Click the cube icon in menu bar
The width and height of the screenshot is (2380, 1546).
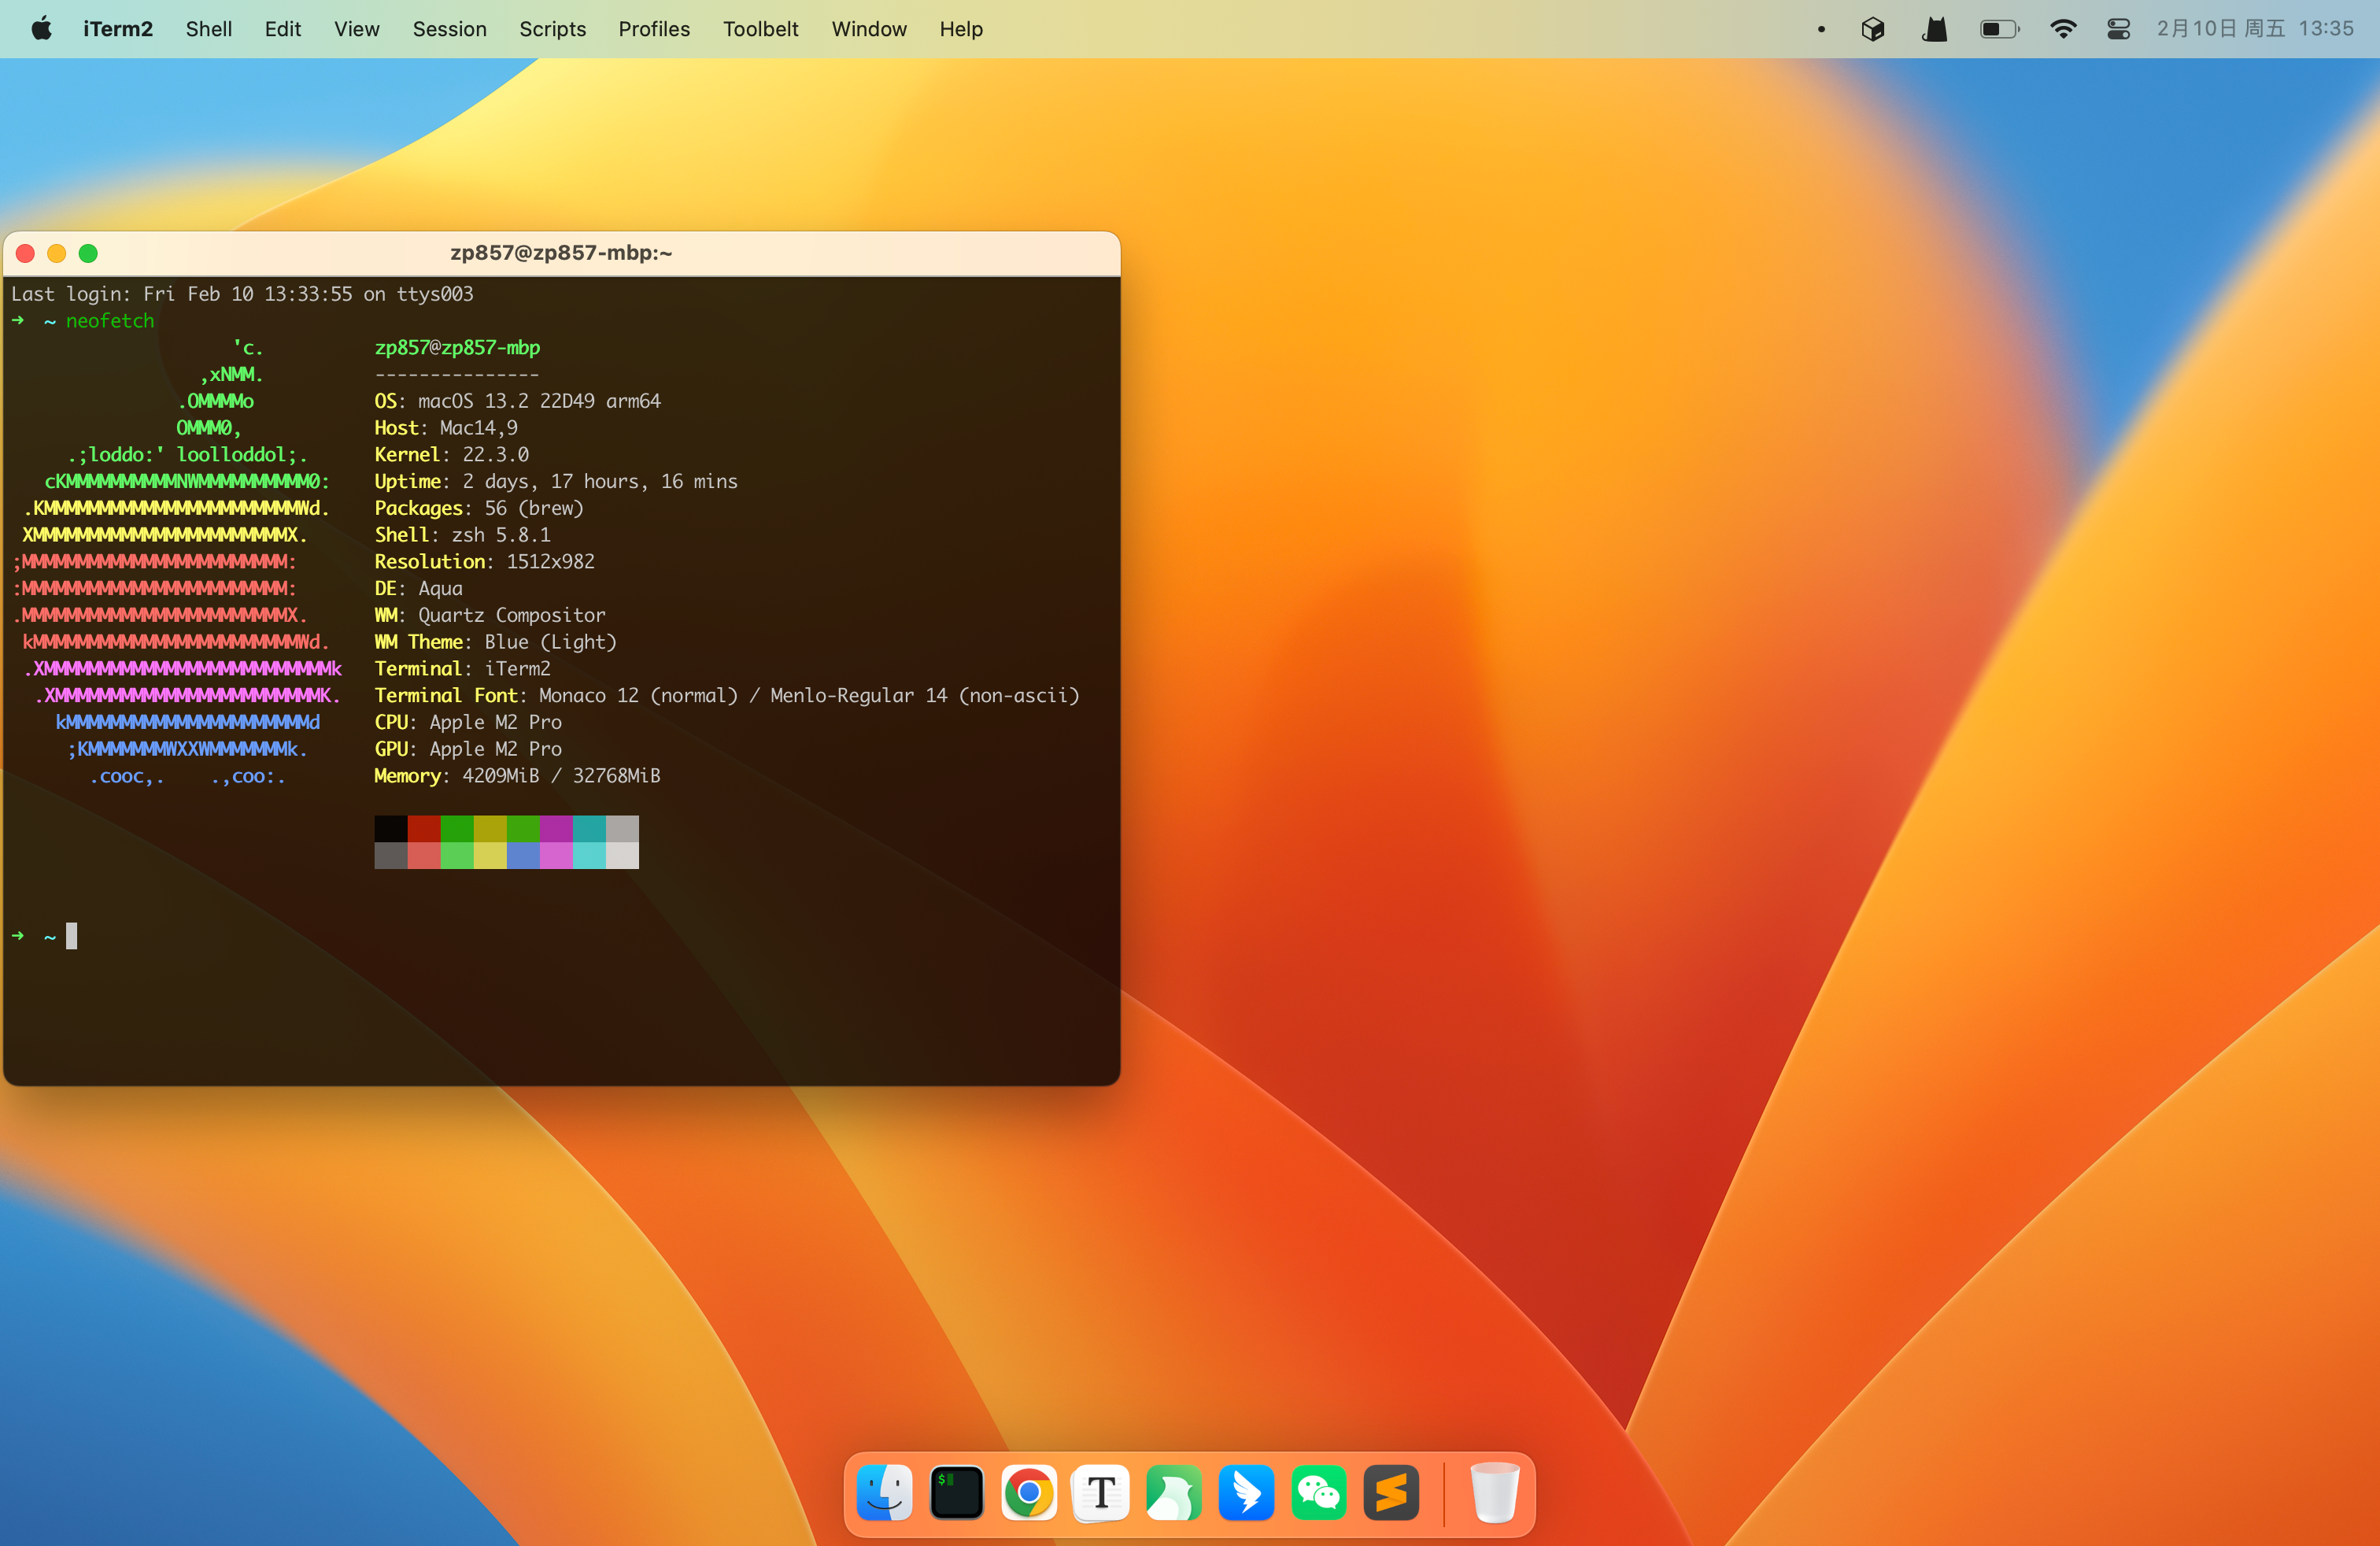(x=1873, y=29)
